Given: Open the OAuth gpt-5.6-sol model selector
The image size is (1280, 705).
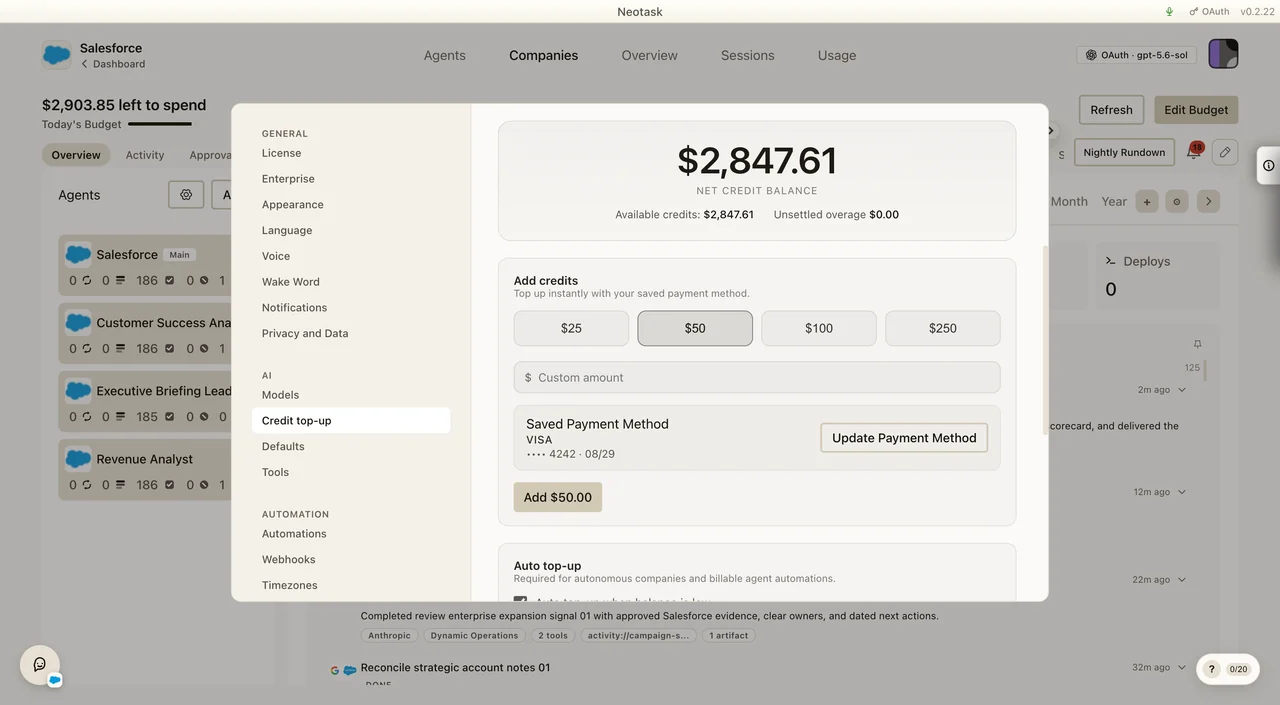Looking at the screenshot, I should pos(1137,55).
